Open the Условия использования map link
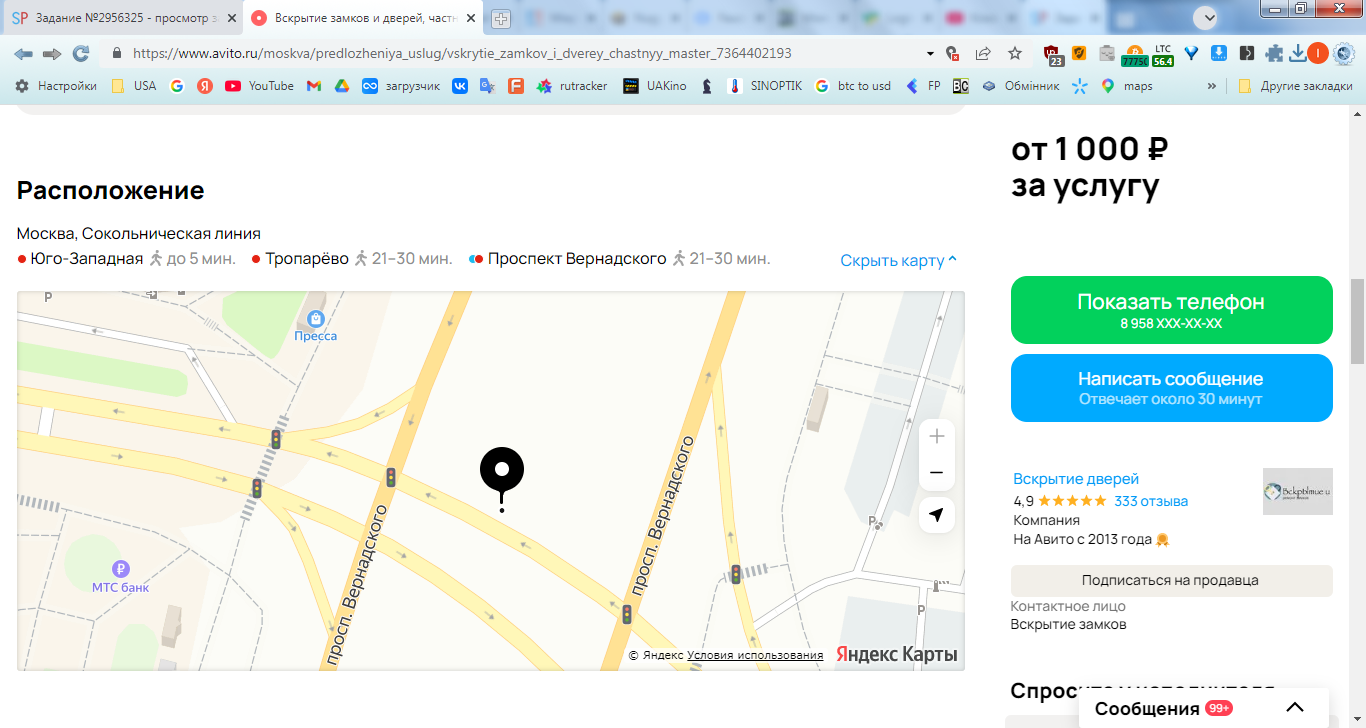Image resolution: width=1366 pixels, height=728 pixels. point(755,655)
